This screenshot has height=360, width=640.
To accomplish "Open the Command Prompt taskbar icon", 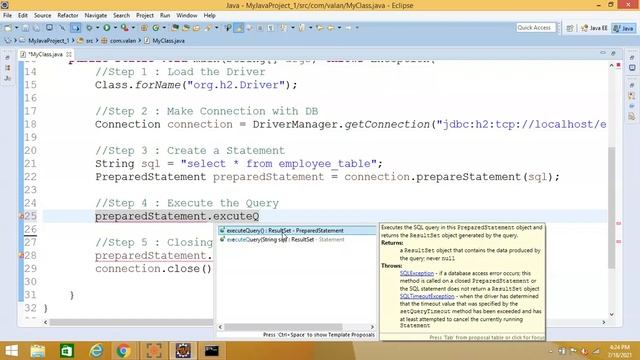I will coord(211,351).
